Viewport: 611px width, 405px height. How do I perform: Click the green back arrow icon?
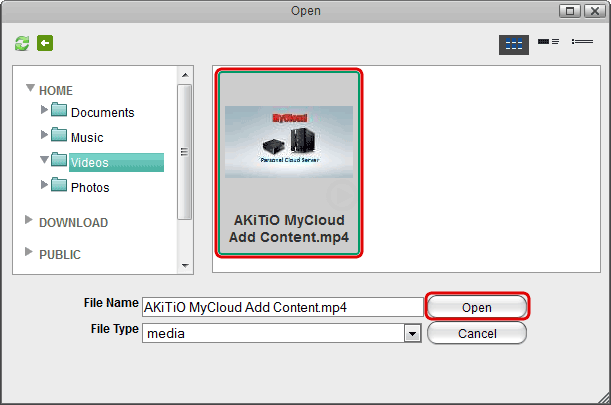click(45, 43)
